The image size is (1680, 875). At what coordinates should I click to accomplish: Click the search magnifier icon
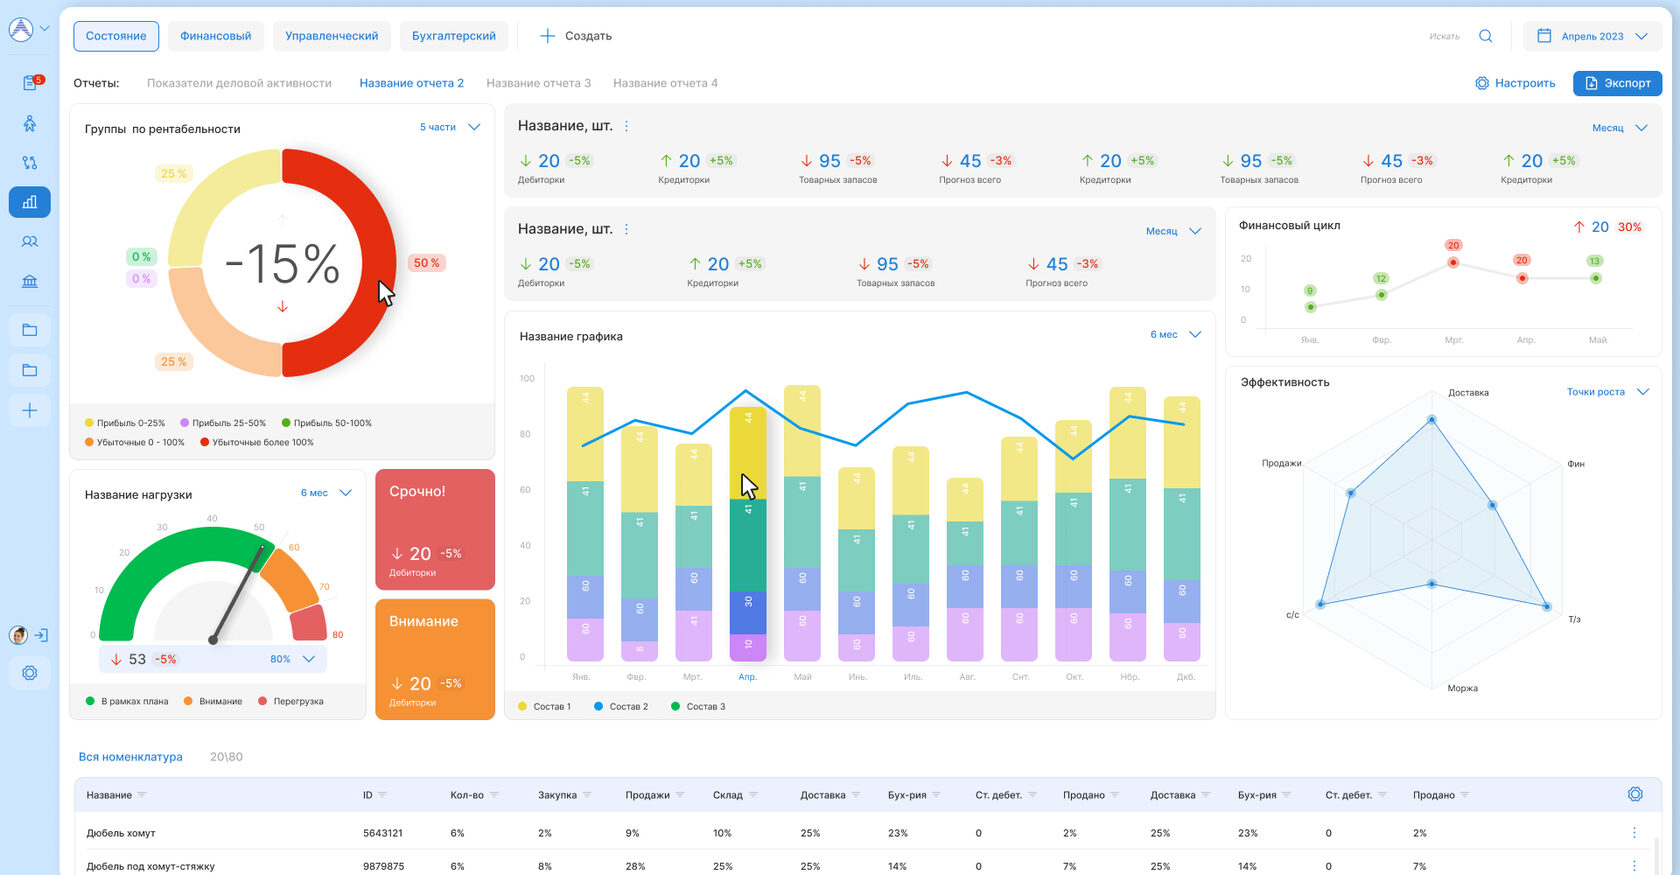point(1486,36)
